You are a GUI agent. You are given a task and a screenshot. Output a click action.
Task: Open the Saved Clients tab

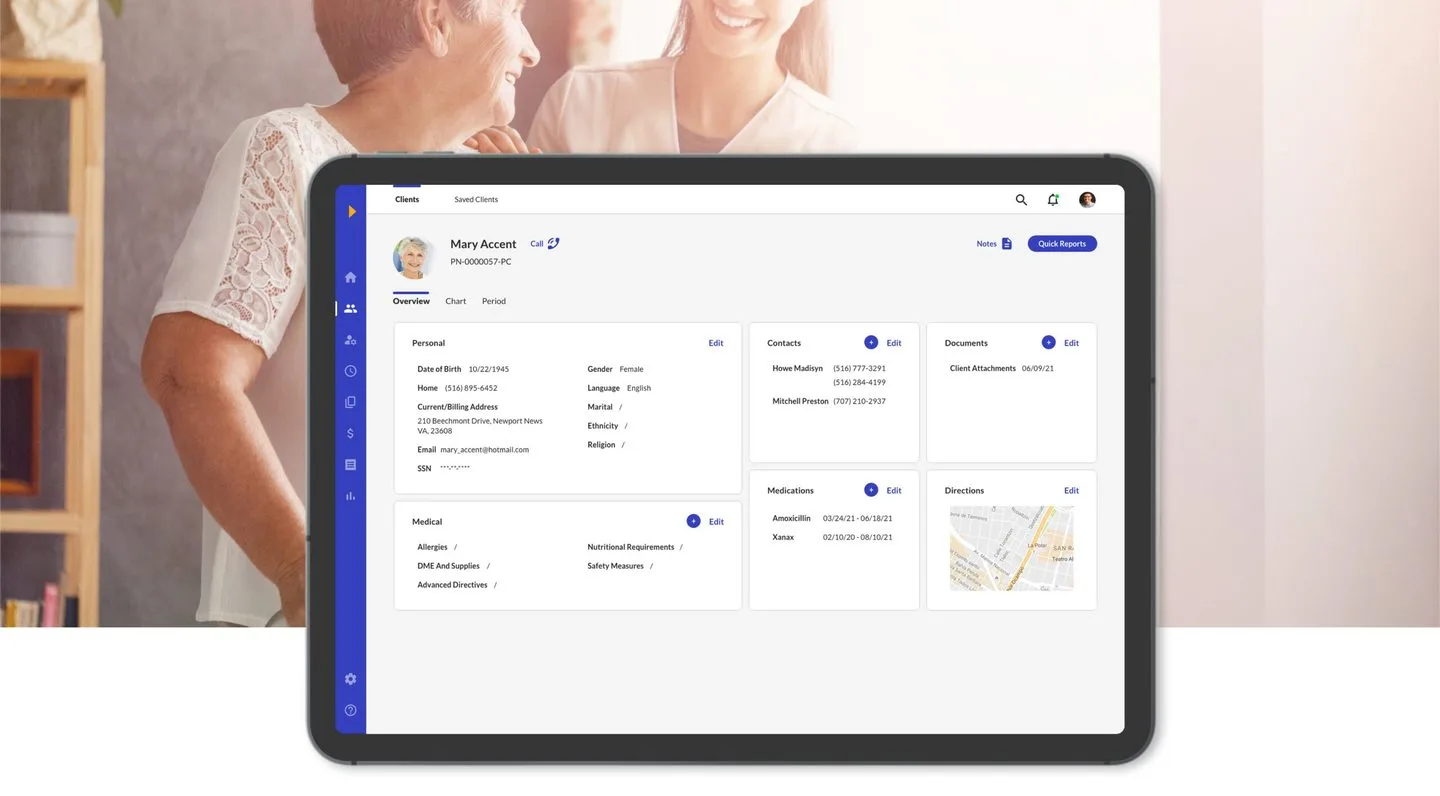point(475,199)
